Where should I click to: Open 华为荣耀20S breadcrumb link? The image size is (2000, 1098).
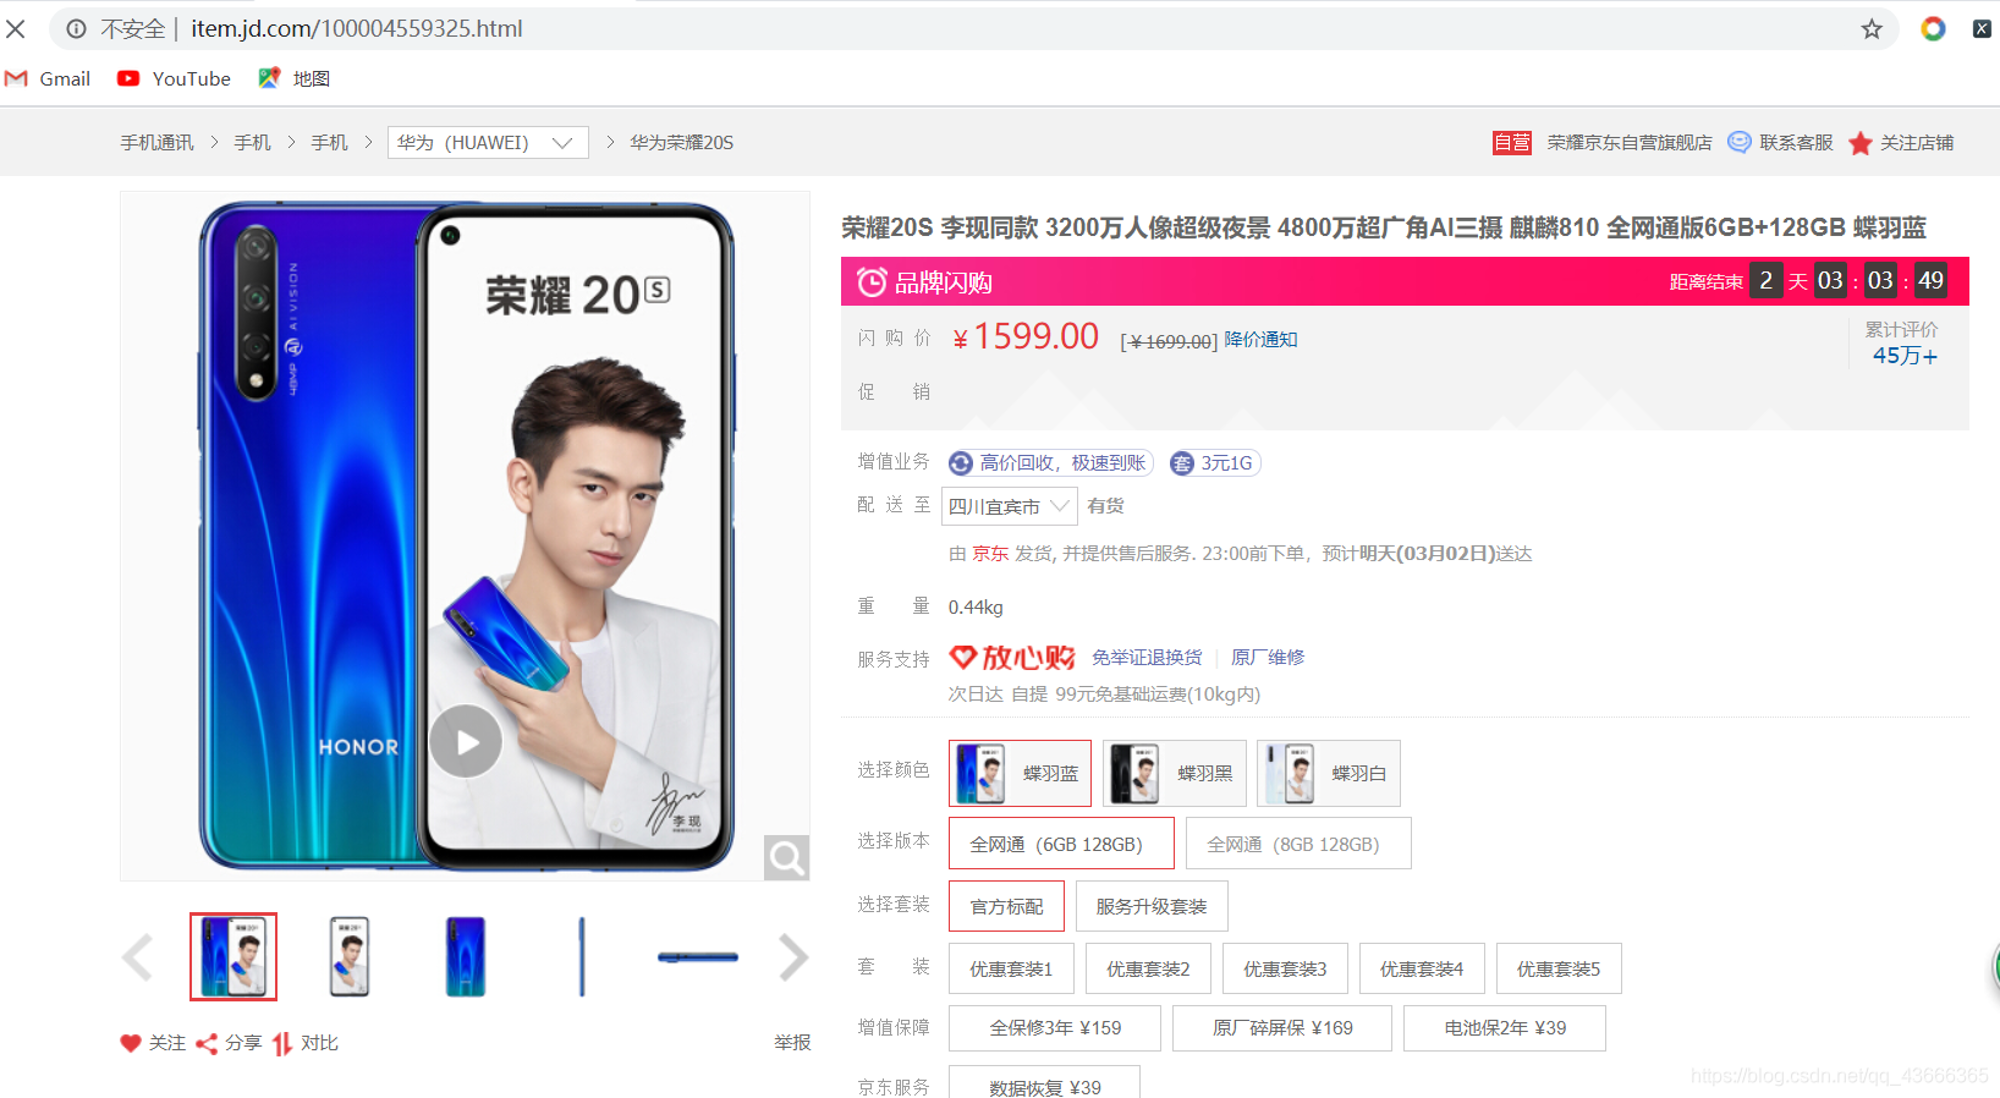681,142
